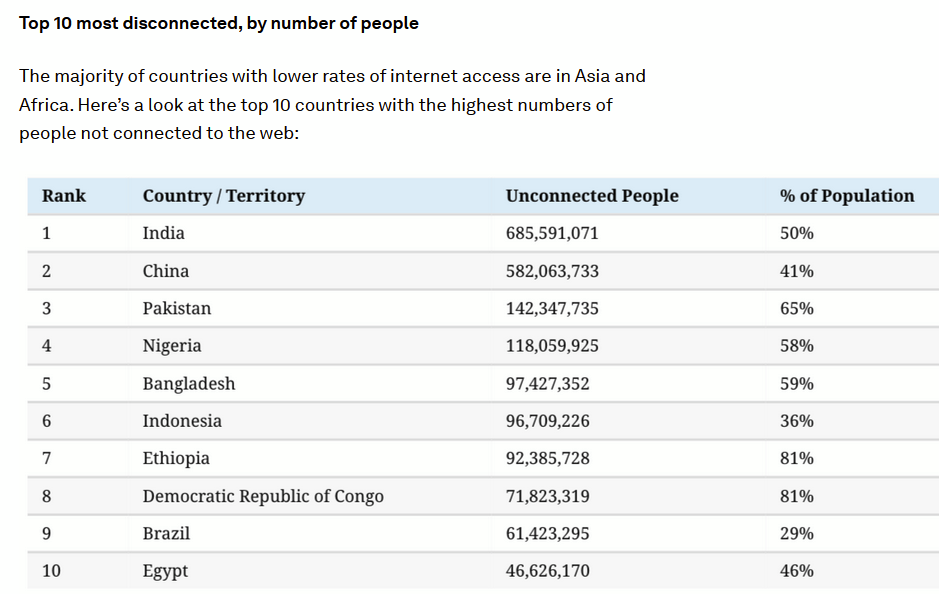Click on Ethiopia in the table
This screenshot has height=594, width=939.
(x=176, y=459)
